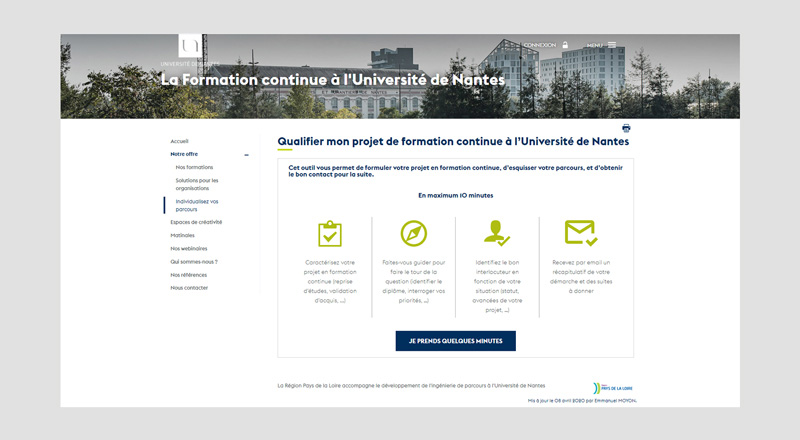Click heading Qualifier mon projet de formation

click(453, 141)
